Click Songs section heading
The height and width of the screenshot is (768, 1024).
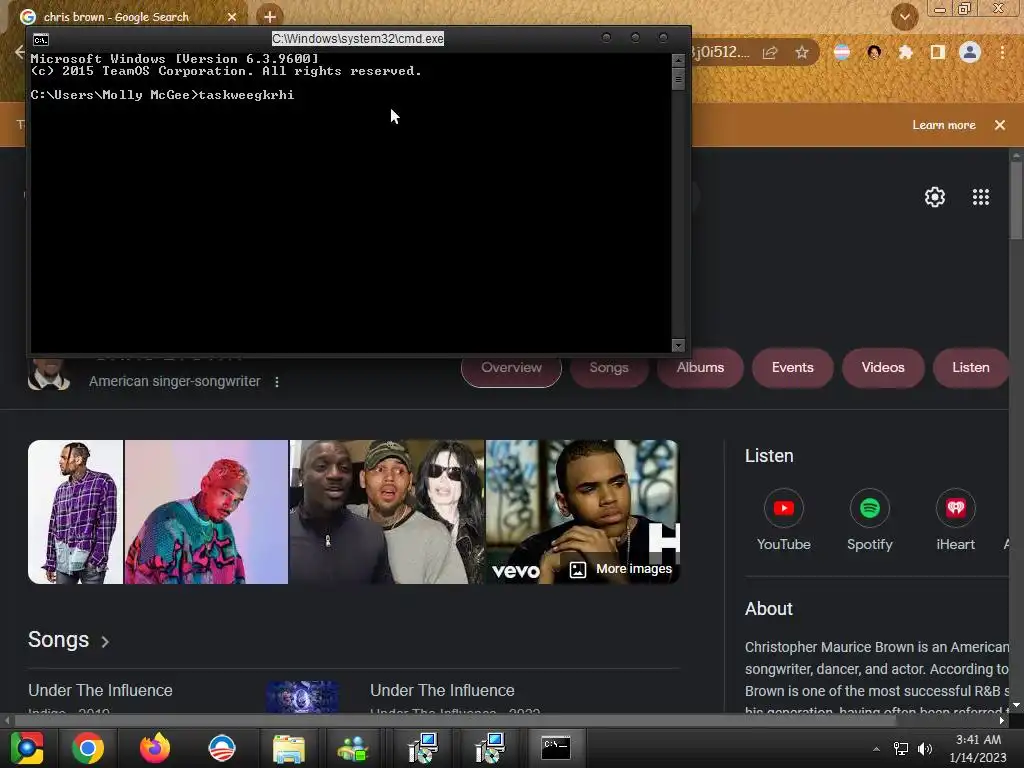[58, 640]
